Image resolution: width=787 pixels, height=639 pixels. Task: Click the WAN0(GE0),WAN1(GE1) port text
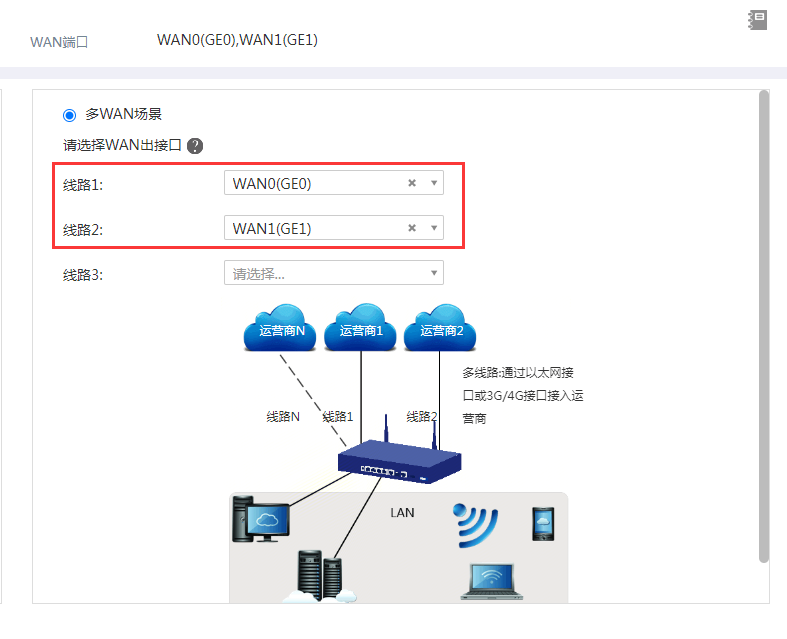coord(237,40)
